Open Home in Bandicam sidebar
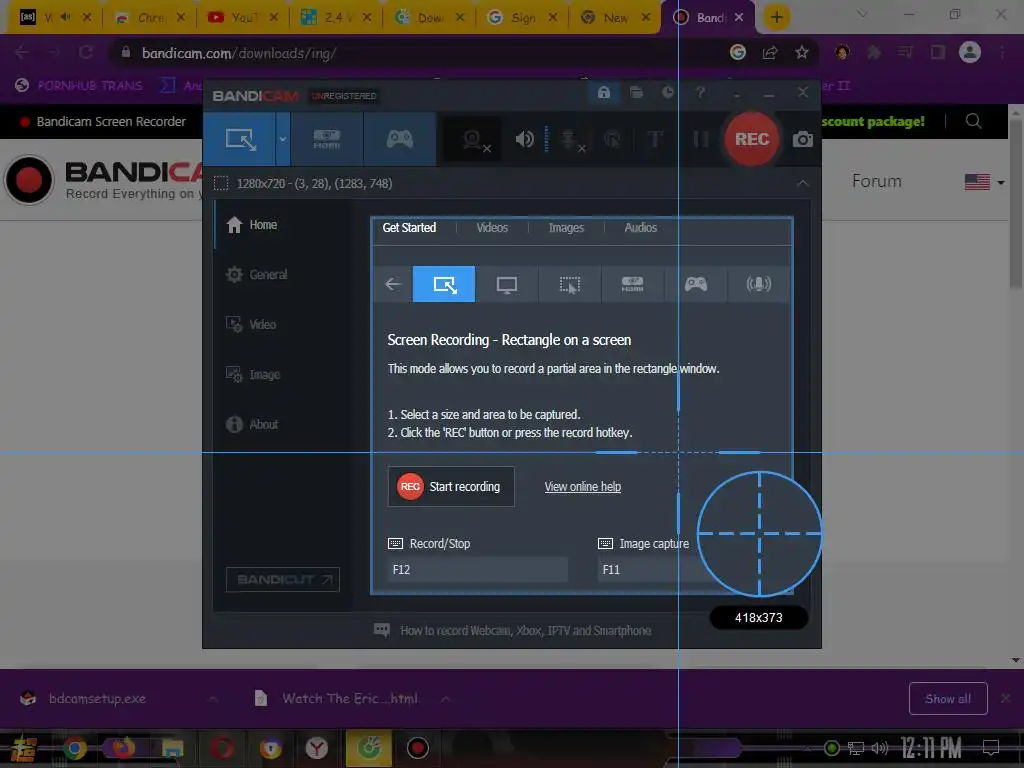 [251, 225]
